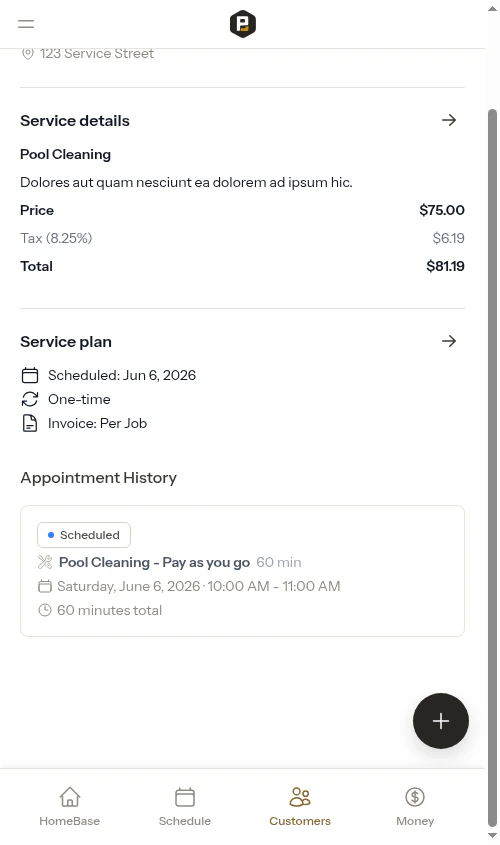Click the Saturday, June 6, 2026 appointment date
Viewport: 500px width, 845px height.
128,586
